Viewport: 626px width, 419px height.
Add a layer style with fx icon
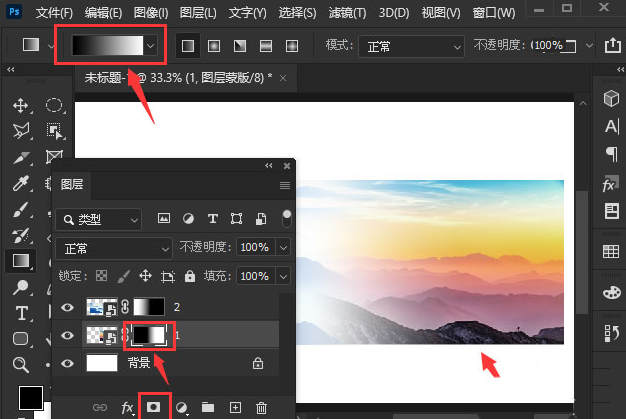128,408
